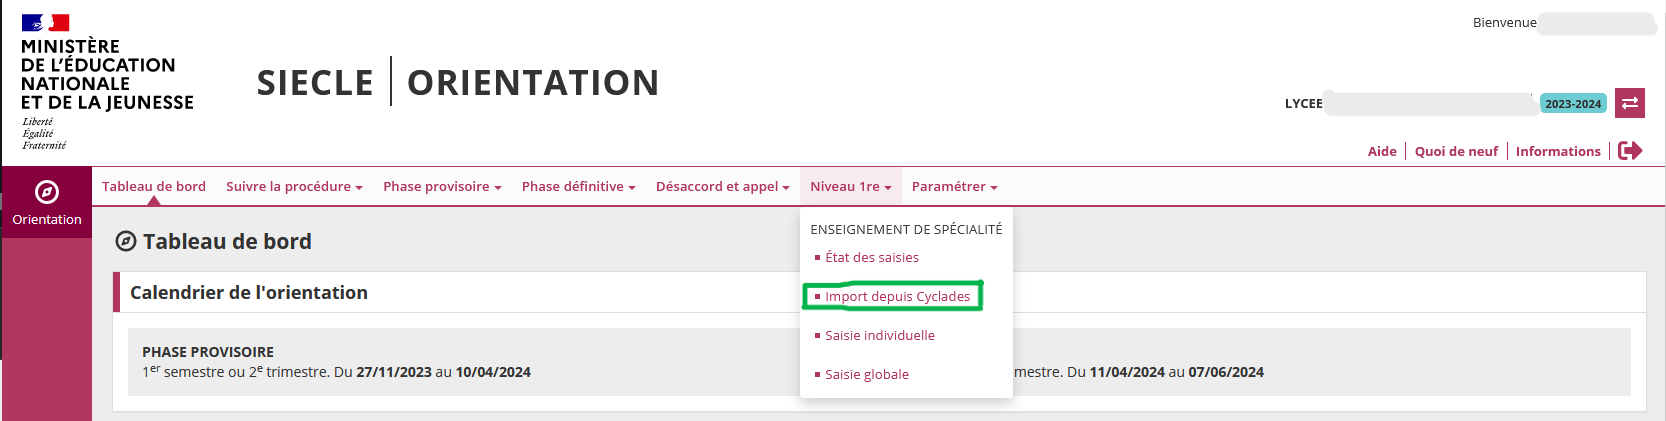Select Saisie globale menu item

(x=866, y=375)
